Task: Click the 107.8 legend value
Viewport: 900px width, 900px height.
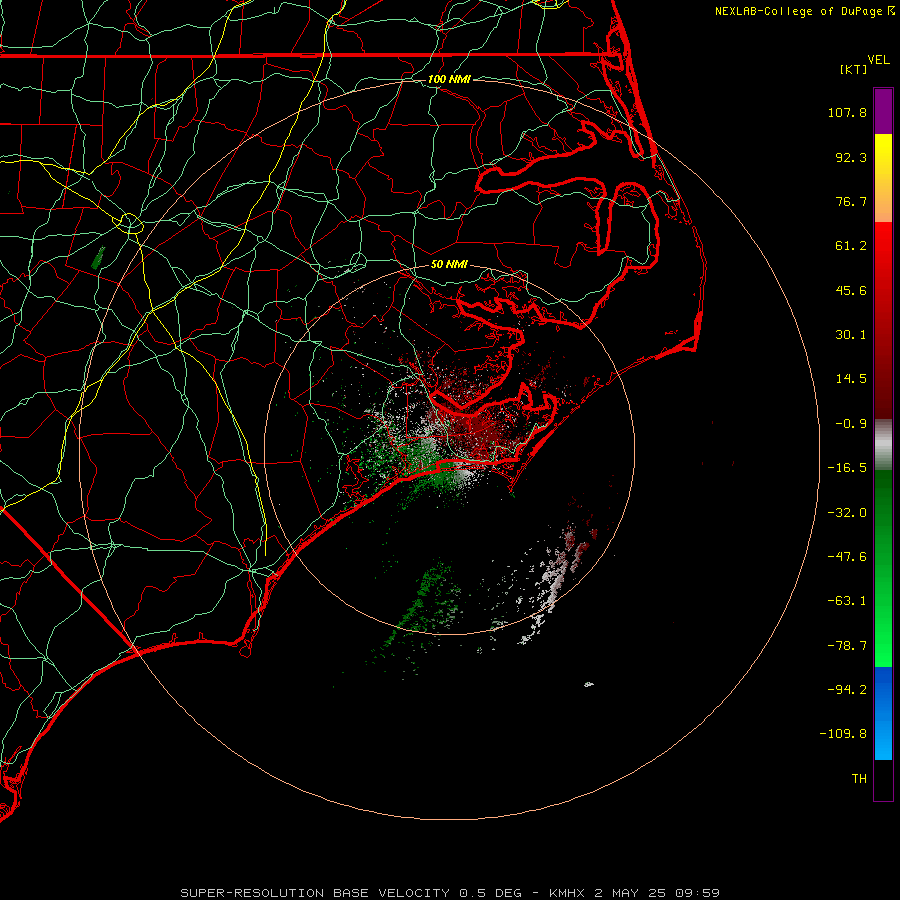Action: pyautogui.click(x=847, y=112)
